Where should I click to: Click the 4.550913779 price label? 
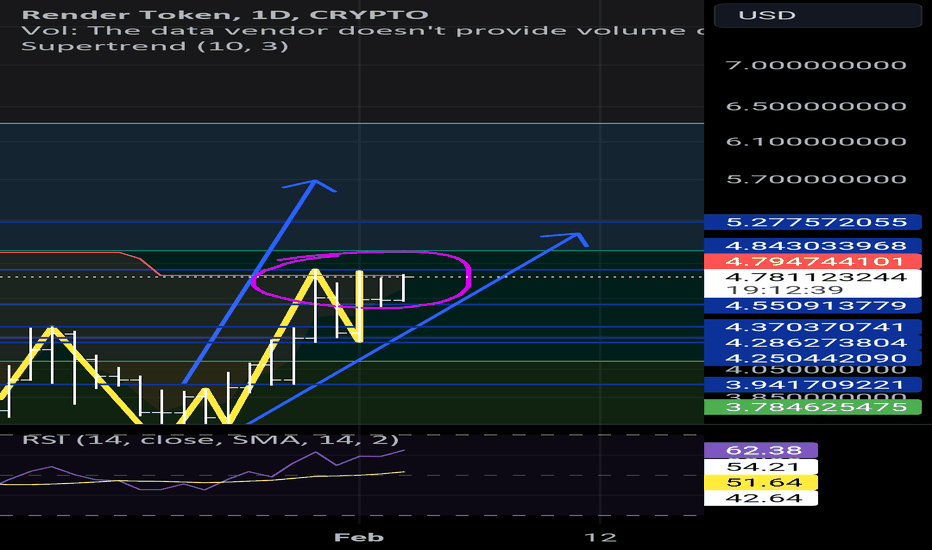(x=813, y=306)
